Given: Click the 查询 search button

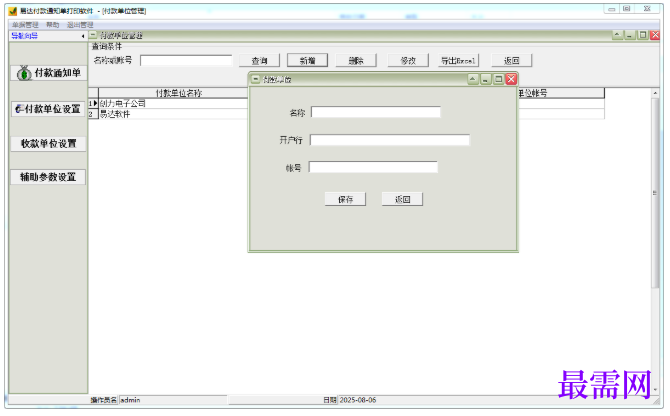Looking at the screenshot, I should tap(259, 61).
